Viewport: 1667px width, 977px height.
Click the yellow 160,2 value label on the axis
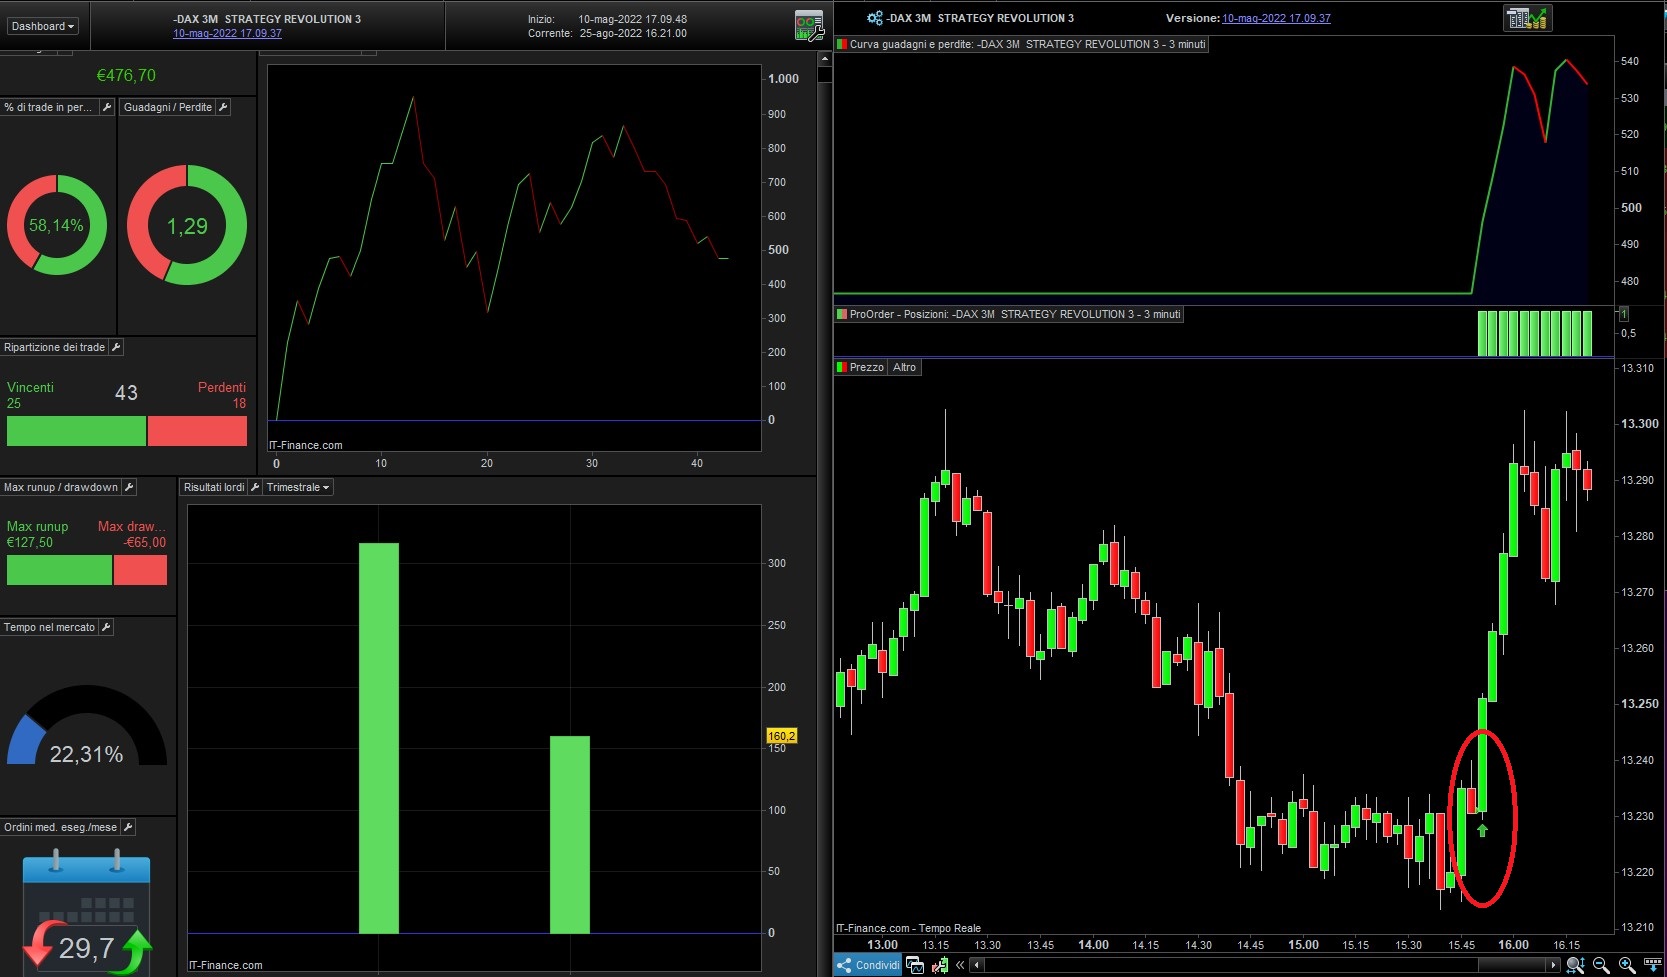point(781,736)
